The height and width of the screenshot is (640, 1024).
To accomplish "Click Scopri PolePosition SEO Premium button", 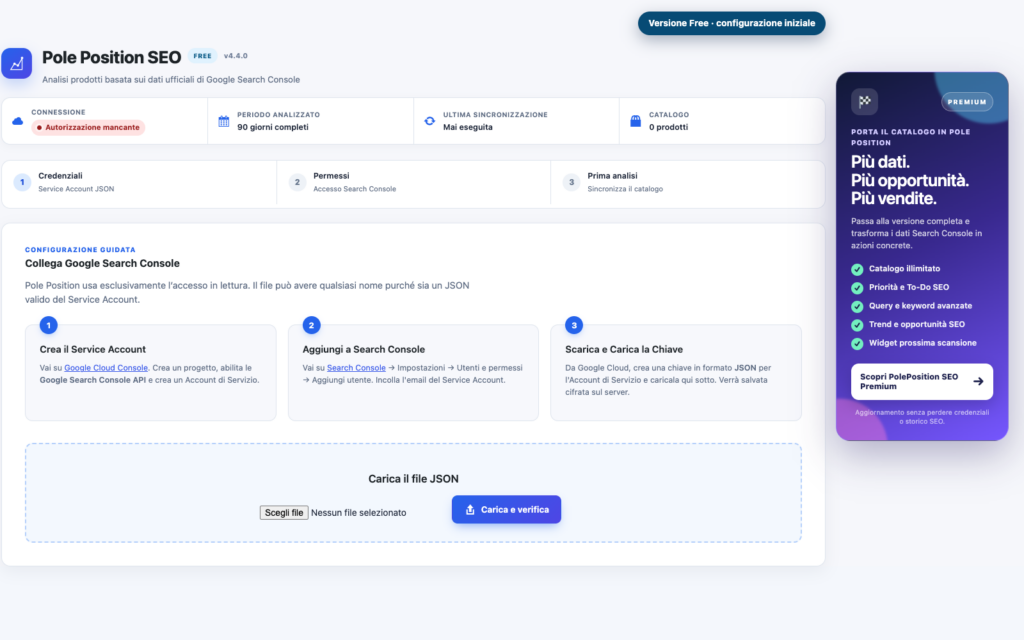I will pyautogui.click(x=921, y=381).
